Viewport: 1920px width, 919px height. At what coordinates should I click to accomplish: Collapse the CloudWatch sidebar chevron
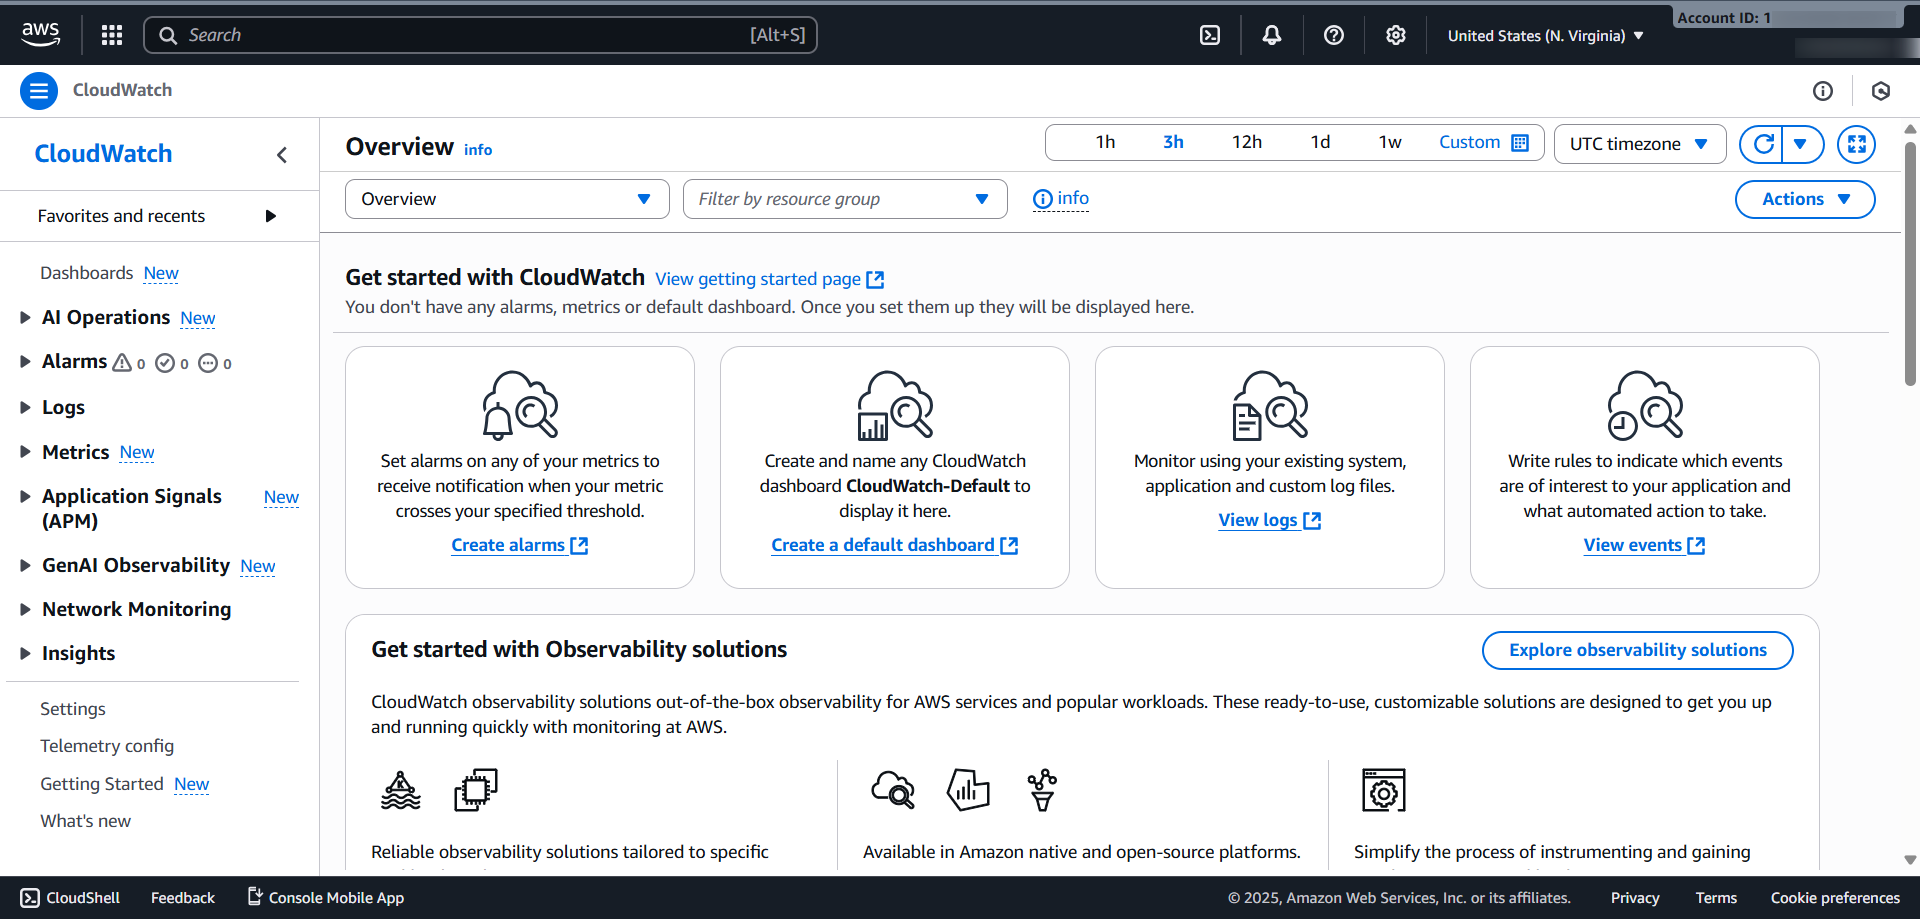(282, 154)
